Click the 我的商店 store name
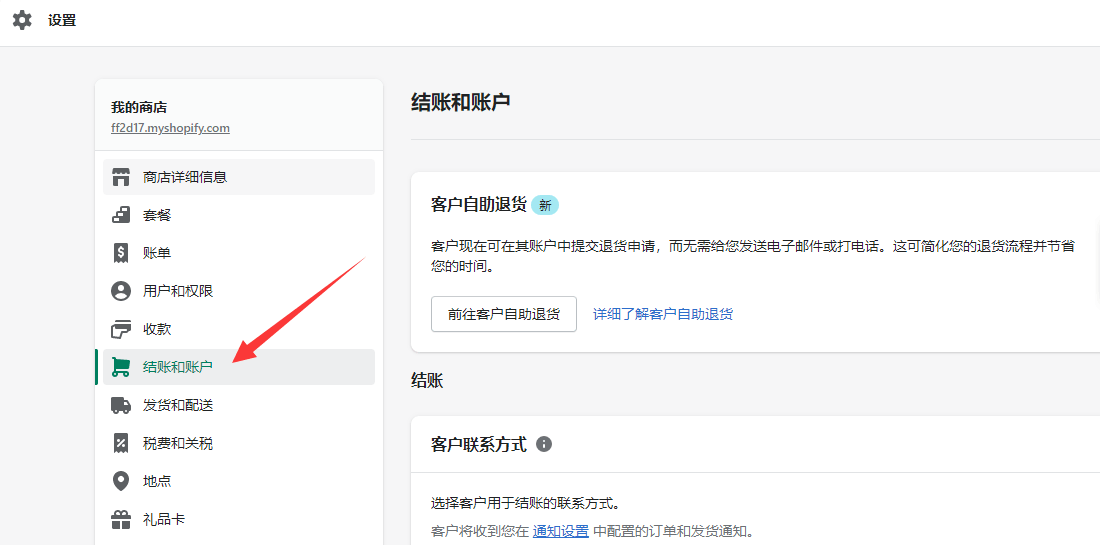Screen dimensions: 1100x545 point(139,107)
